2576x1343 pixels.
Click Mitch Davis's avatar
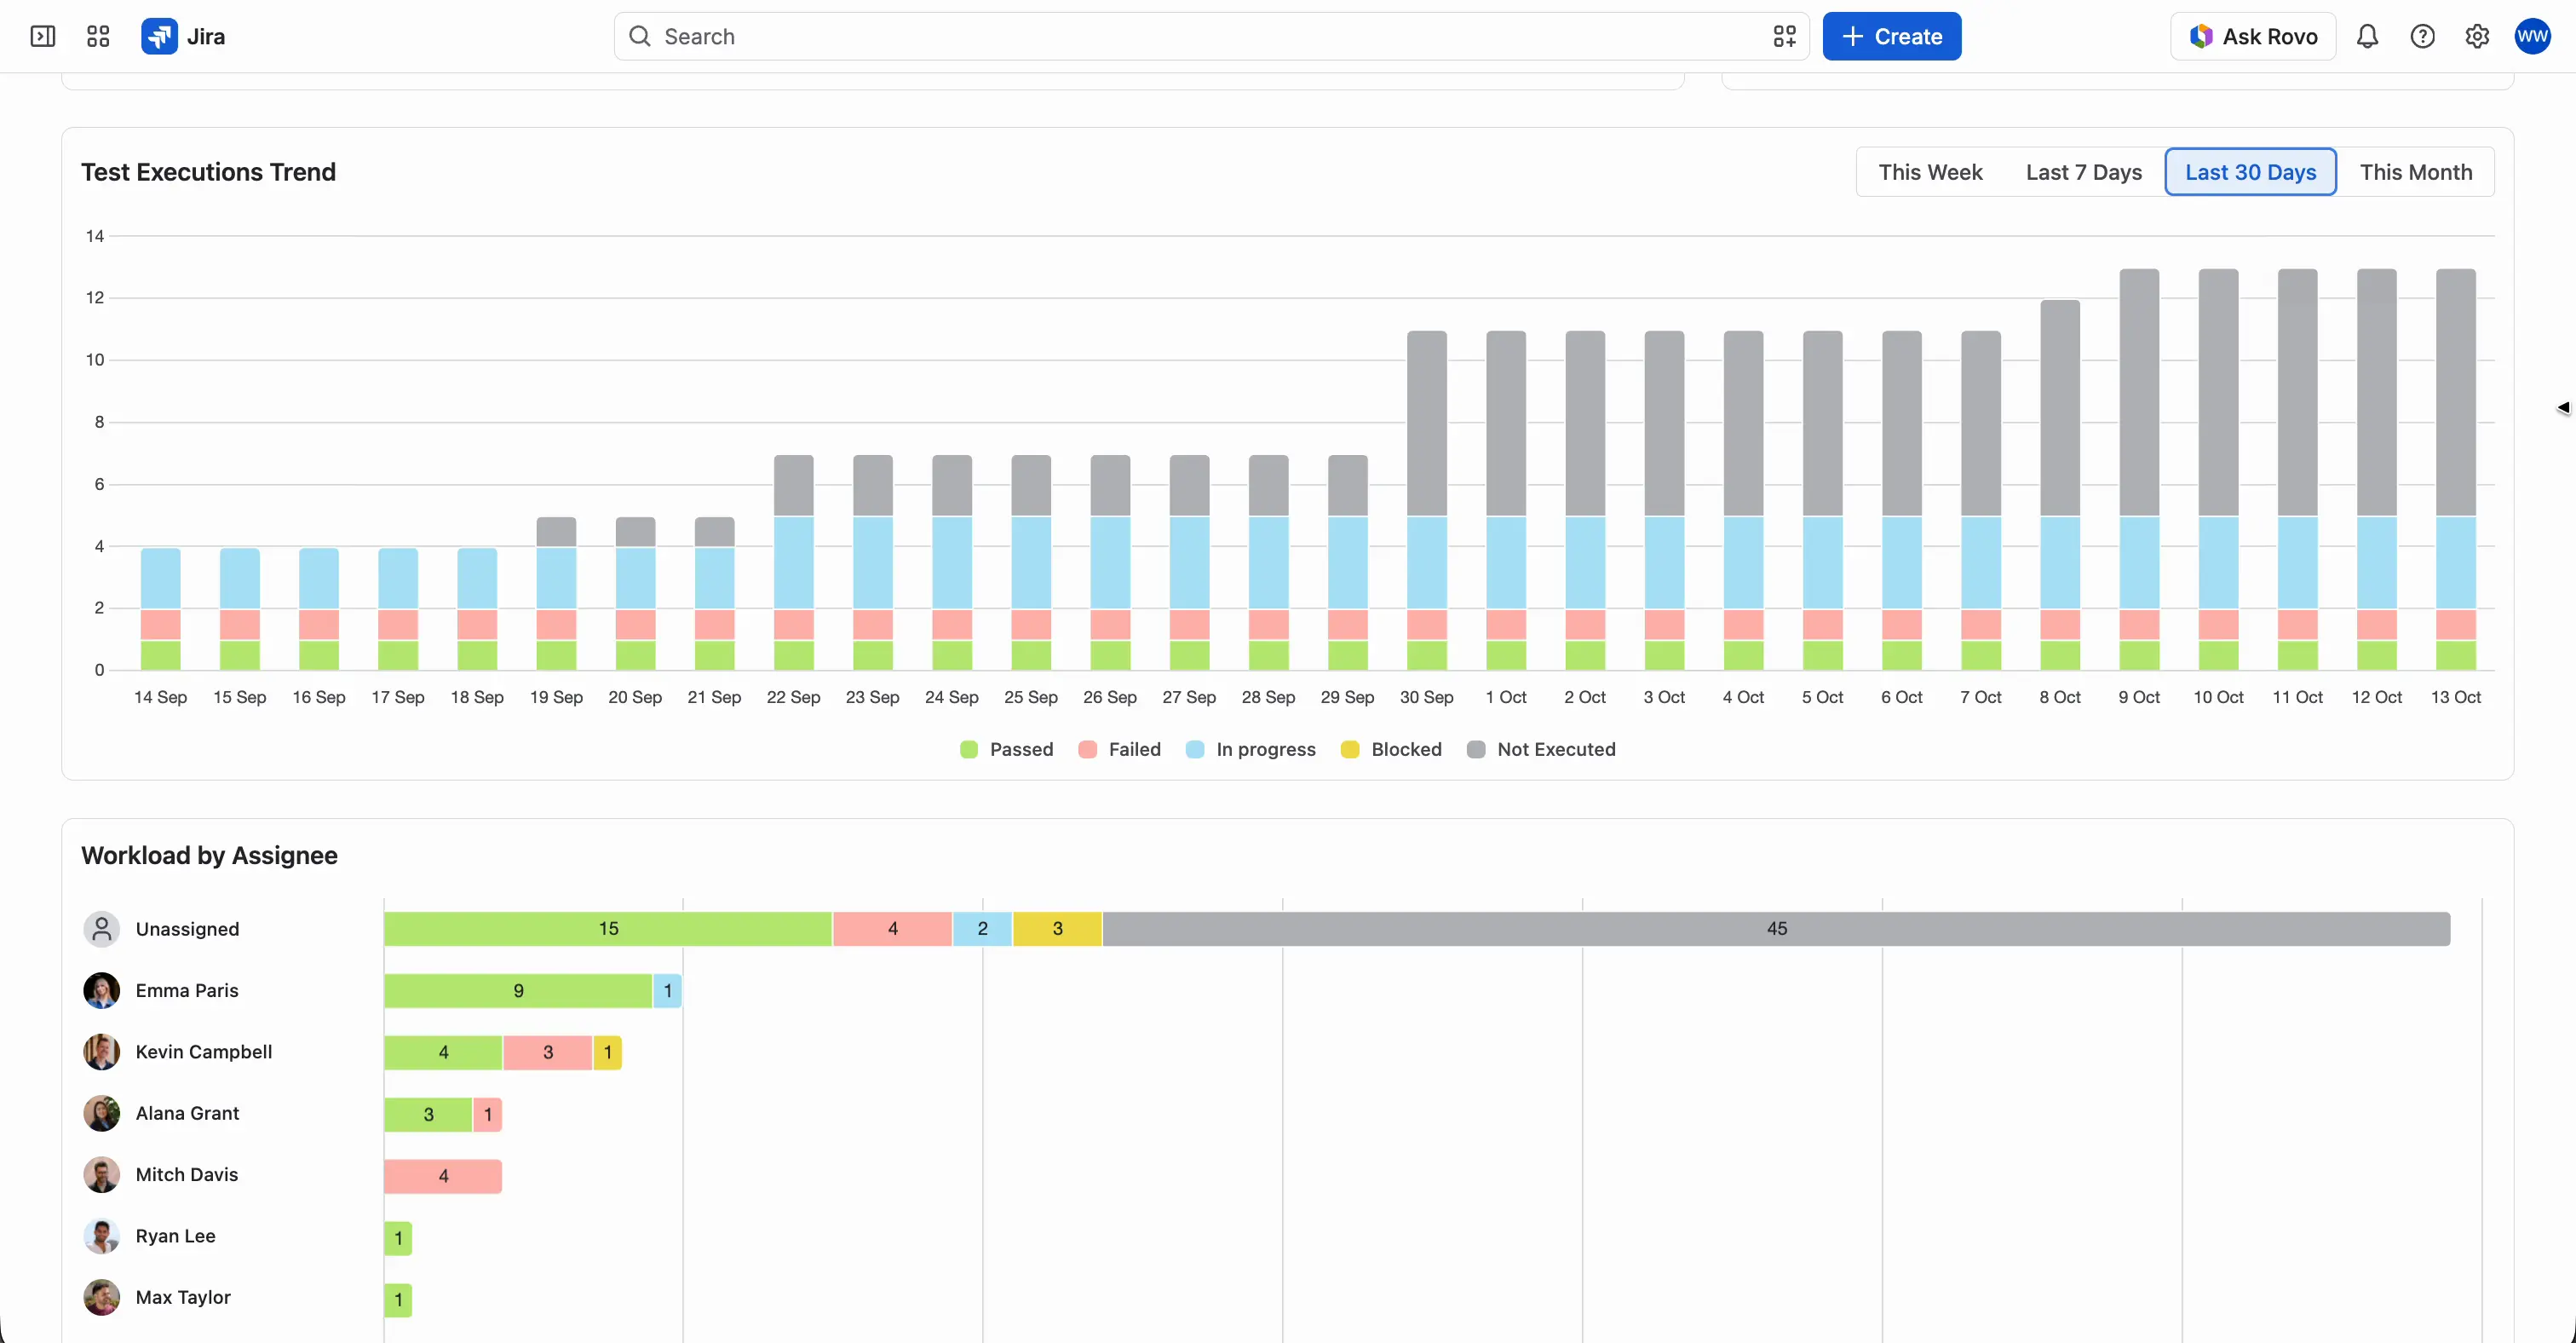(101, 1175)
